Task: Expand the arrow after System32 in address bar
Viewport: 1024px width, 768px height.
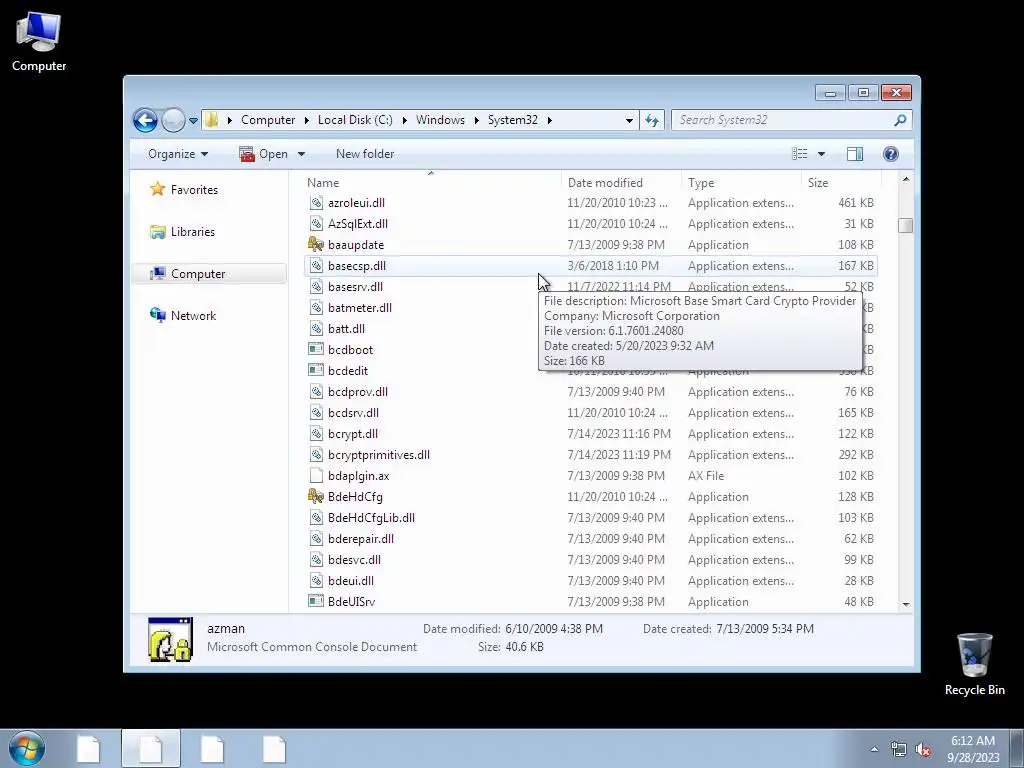Action: tap(550, 120)
